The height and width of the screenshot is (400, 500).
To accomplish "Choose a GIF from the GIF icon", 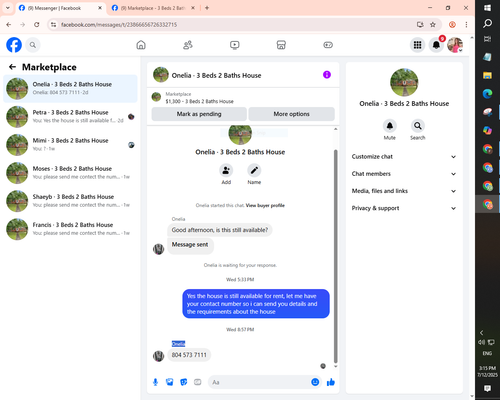I will (x=198, y=382).
